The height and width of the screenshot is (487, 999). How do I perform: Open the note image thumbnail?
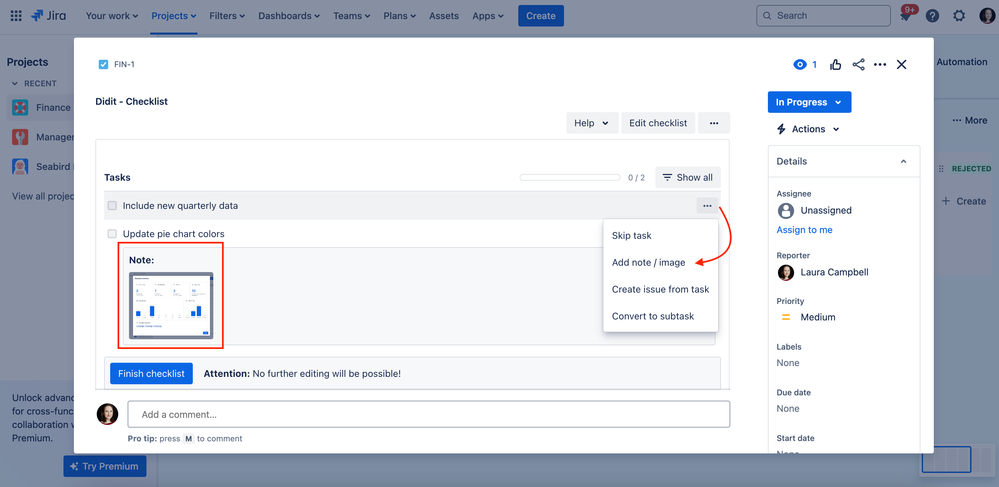[x=171, y=306]
